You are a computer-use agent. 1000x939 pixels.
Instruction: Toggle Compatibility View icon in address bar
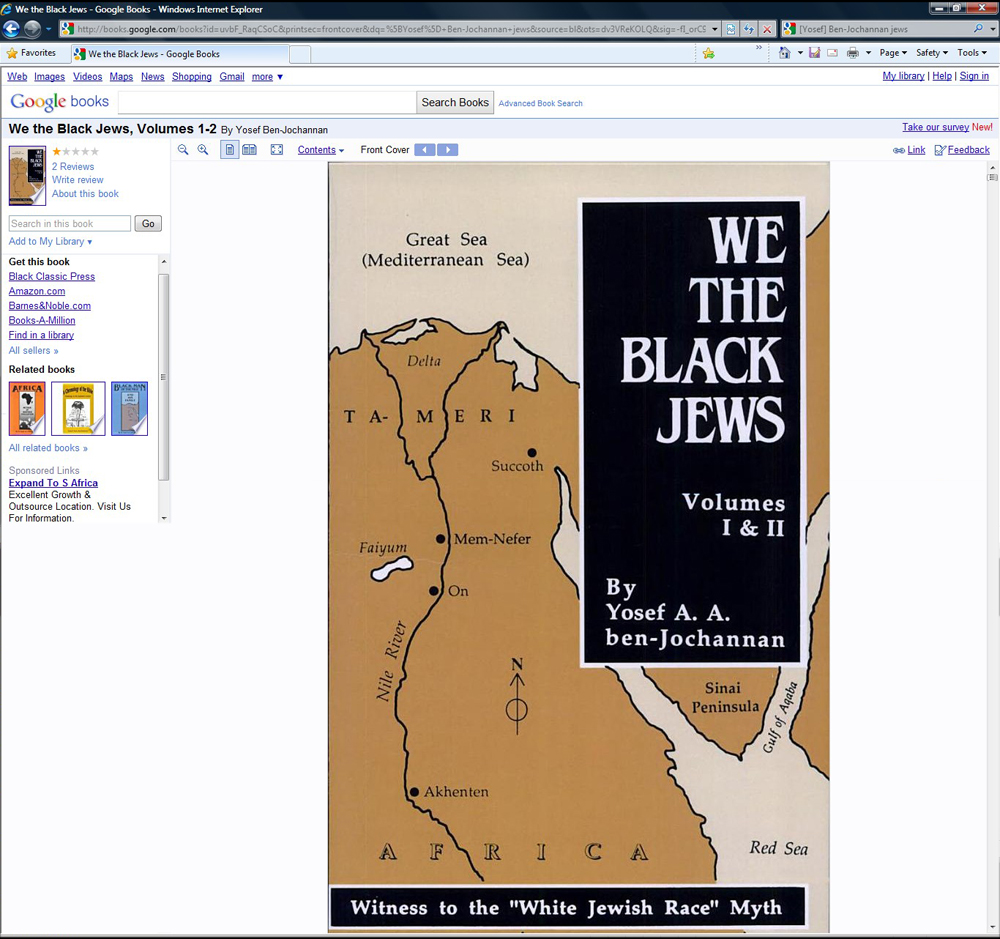731,29
